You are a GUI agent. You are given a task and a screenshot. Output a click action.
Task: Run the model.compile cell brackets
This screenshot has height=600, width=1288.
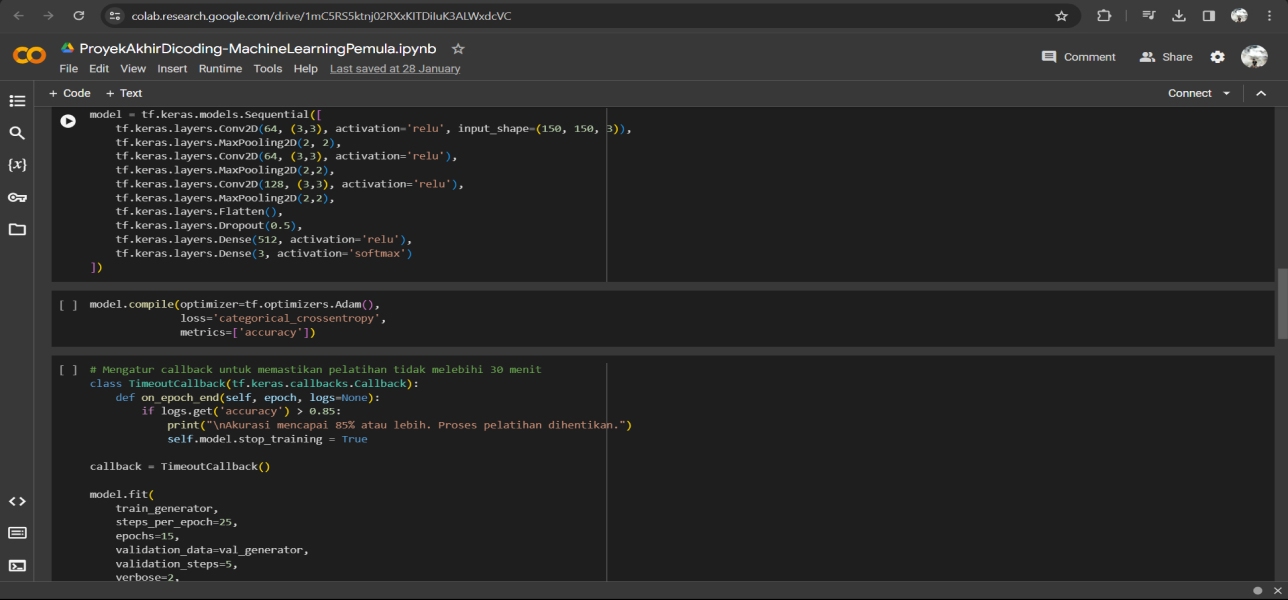click(67, 305)
